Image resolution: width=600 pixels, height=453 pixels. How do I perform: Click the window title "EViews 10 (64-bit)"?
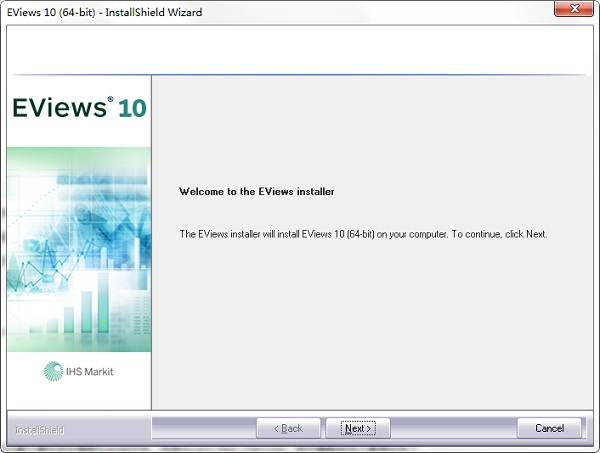[53, 12]
